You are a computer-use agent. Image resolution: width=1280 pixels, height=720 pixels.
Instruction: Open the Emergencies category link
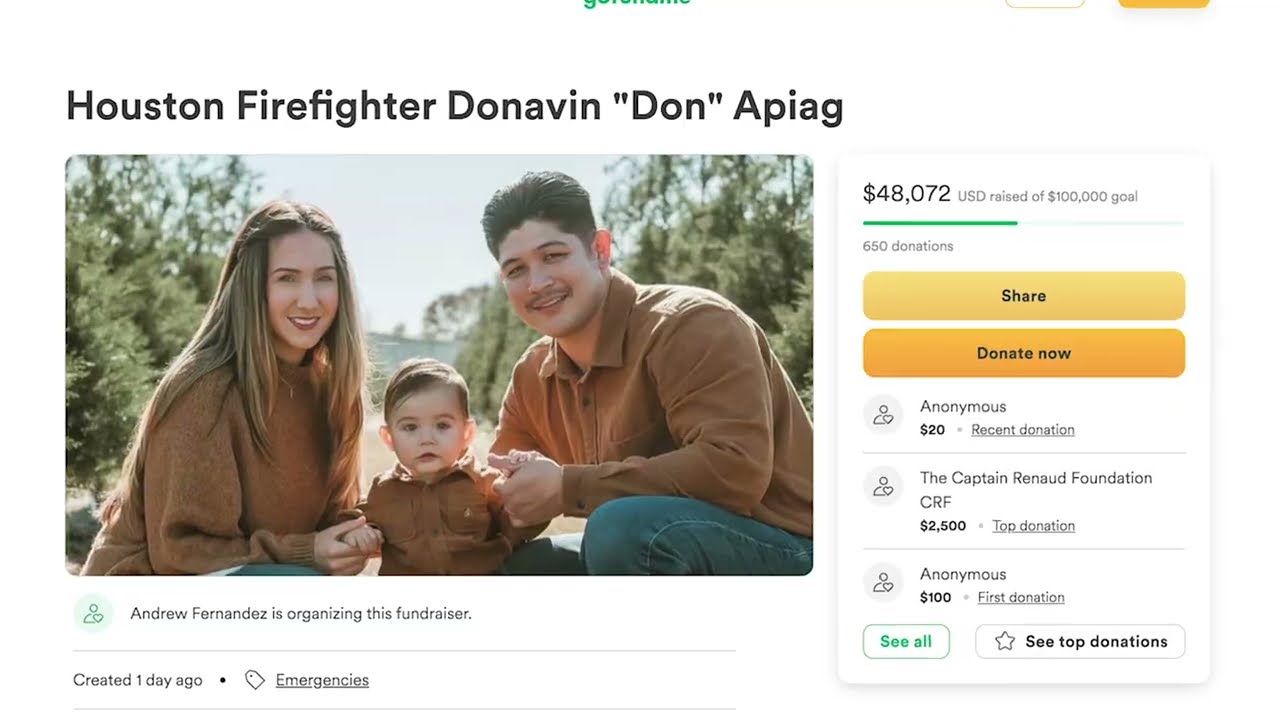click(322, 680)
